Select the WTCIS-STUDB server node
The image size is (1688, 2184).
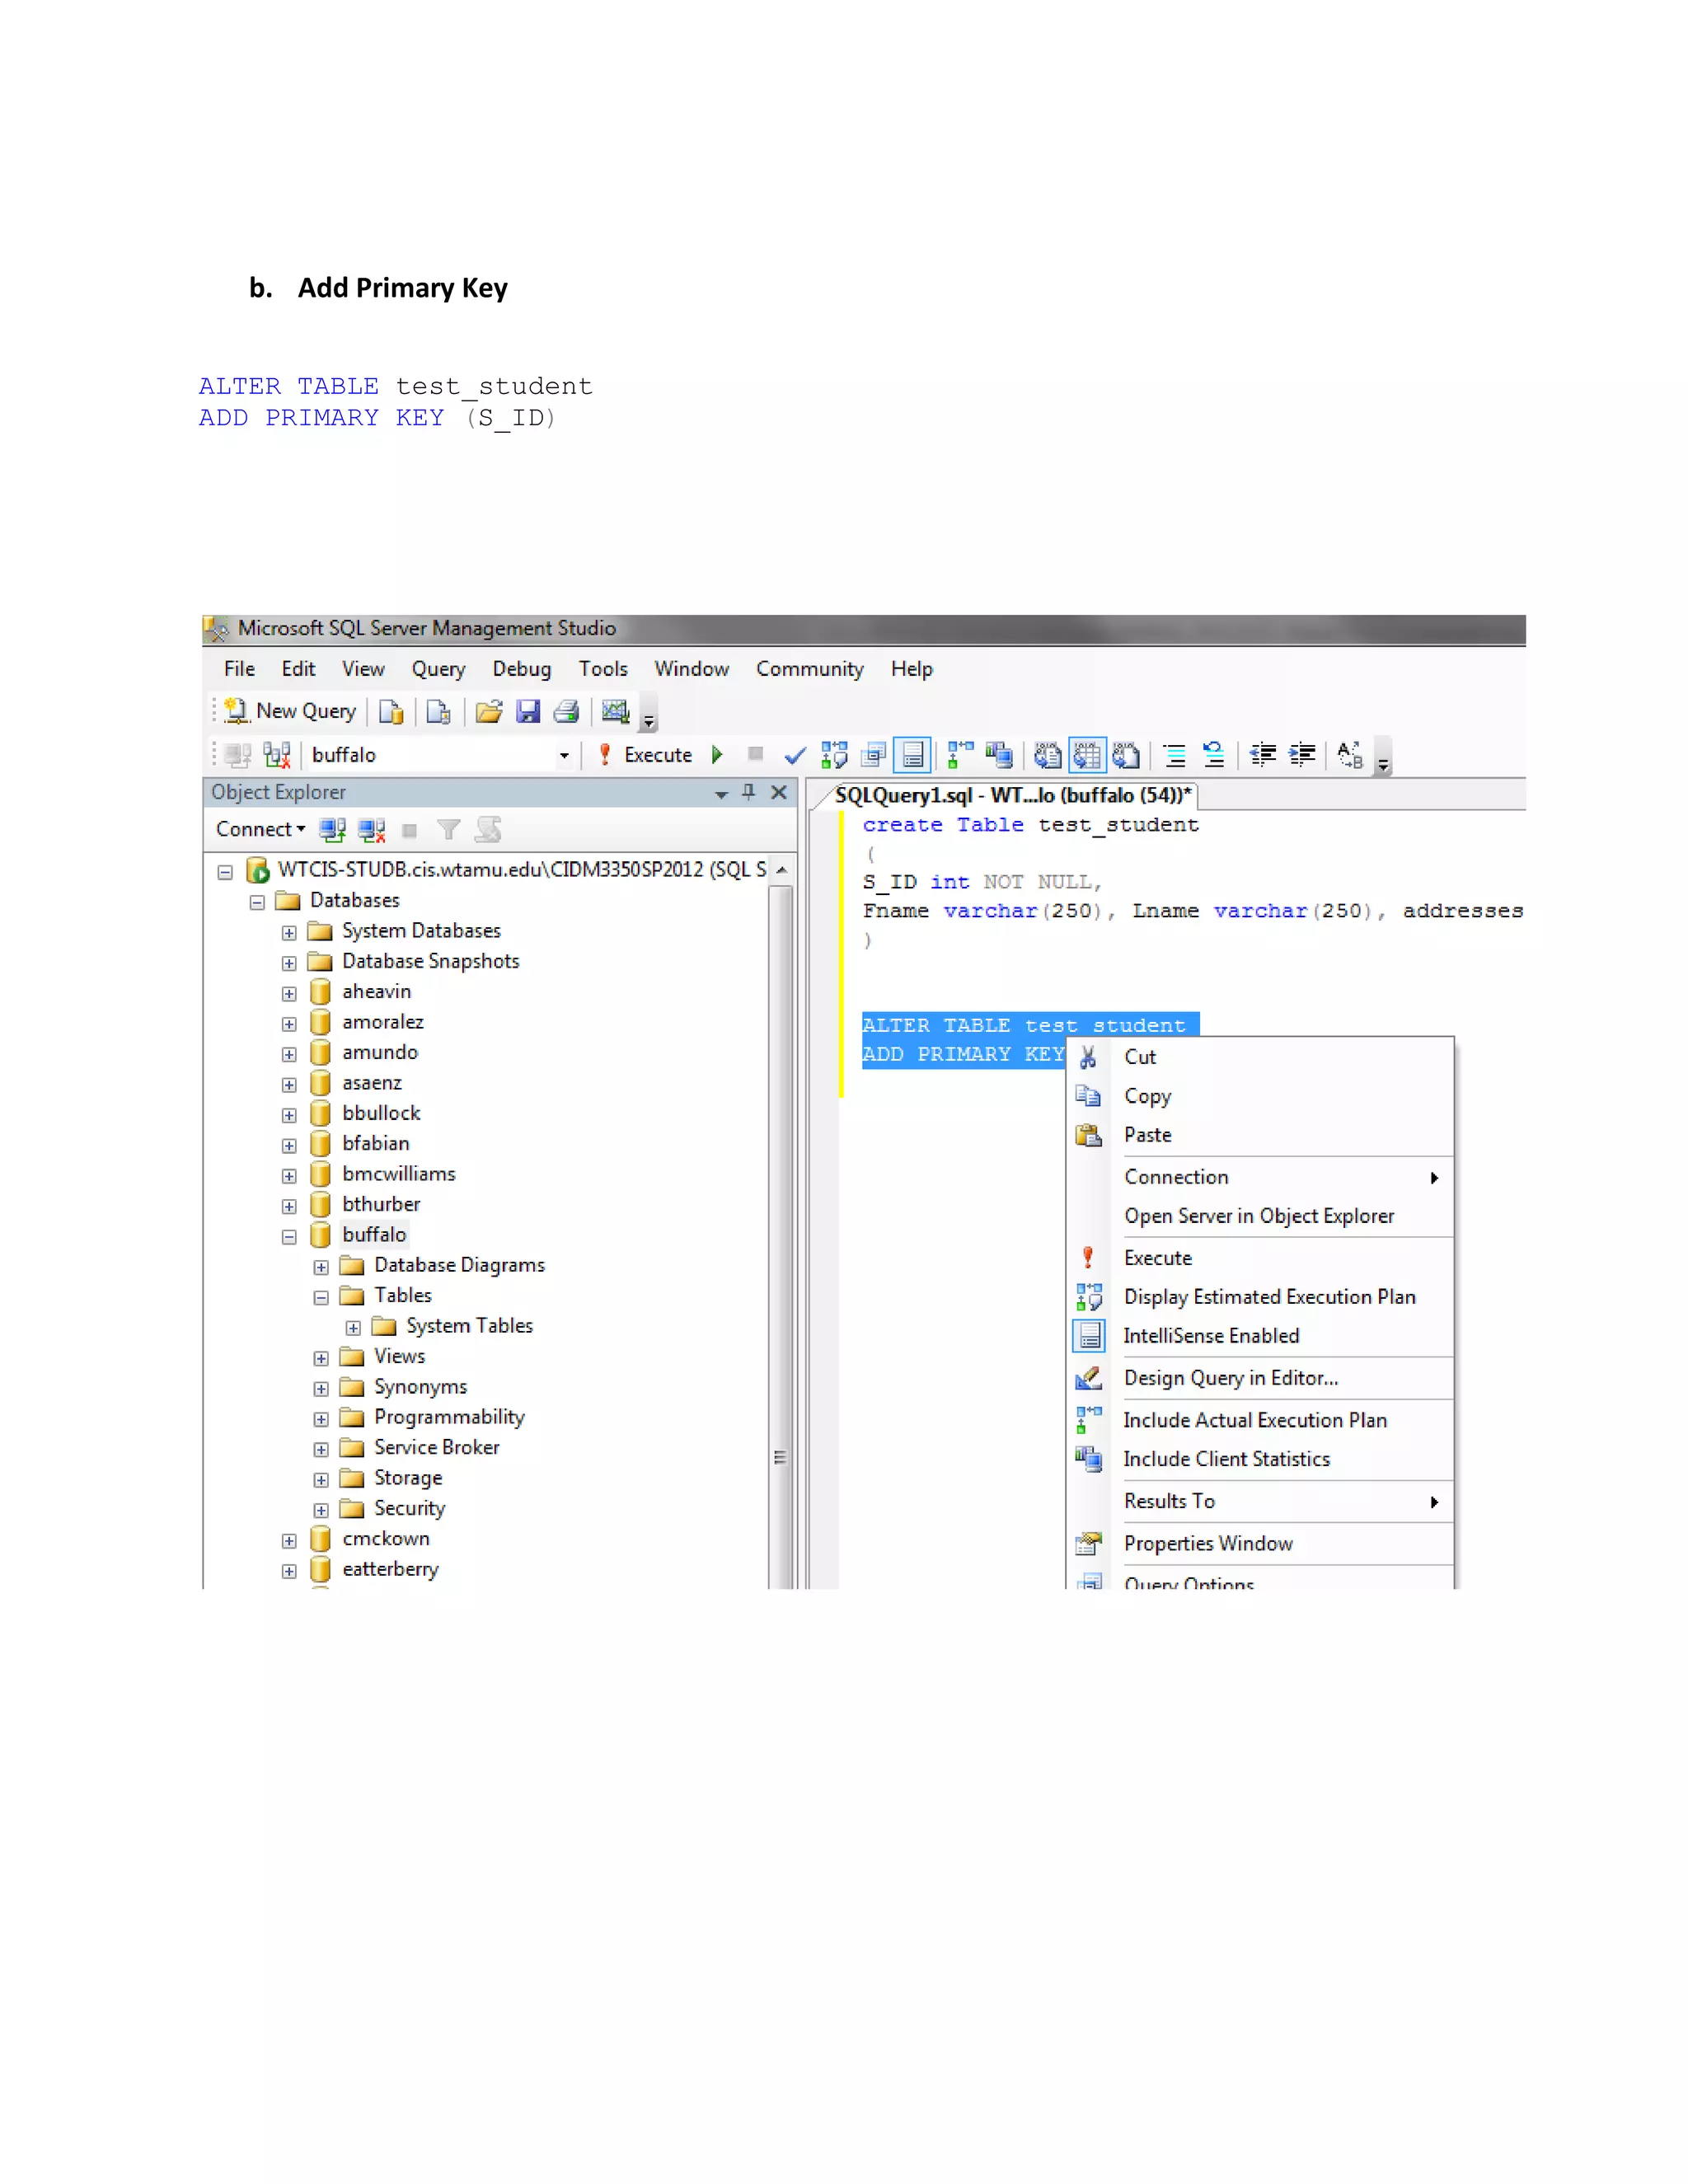[x=522, y=870]
